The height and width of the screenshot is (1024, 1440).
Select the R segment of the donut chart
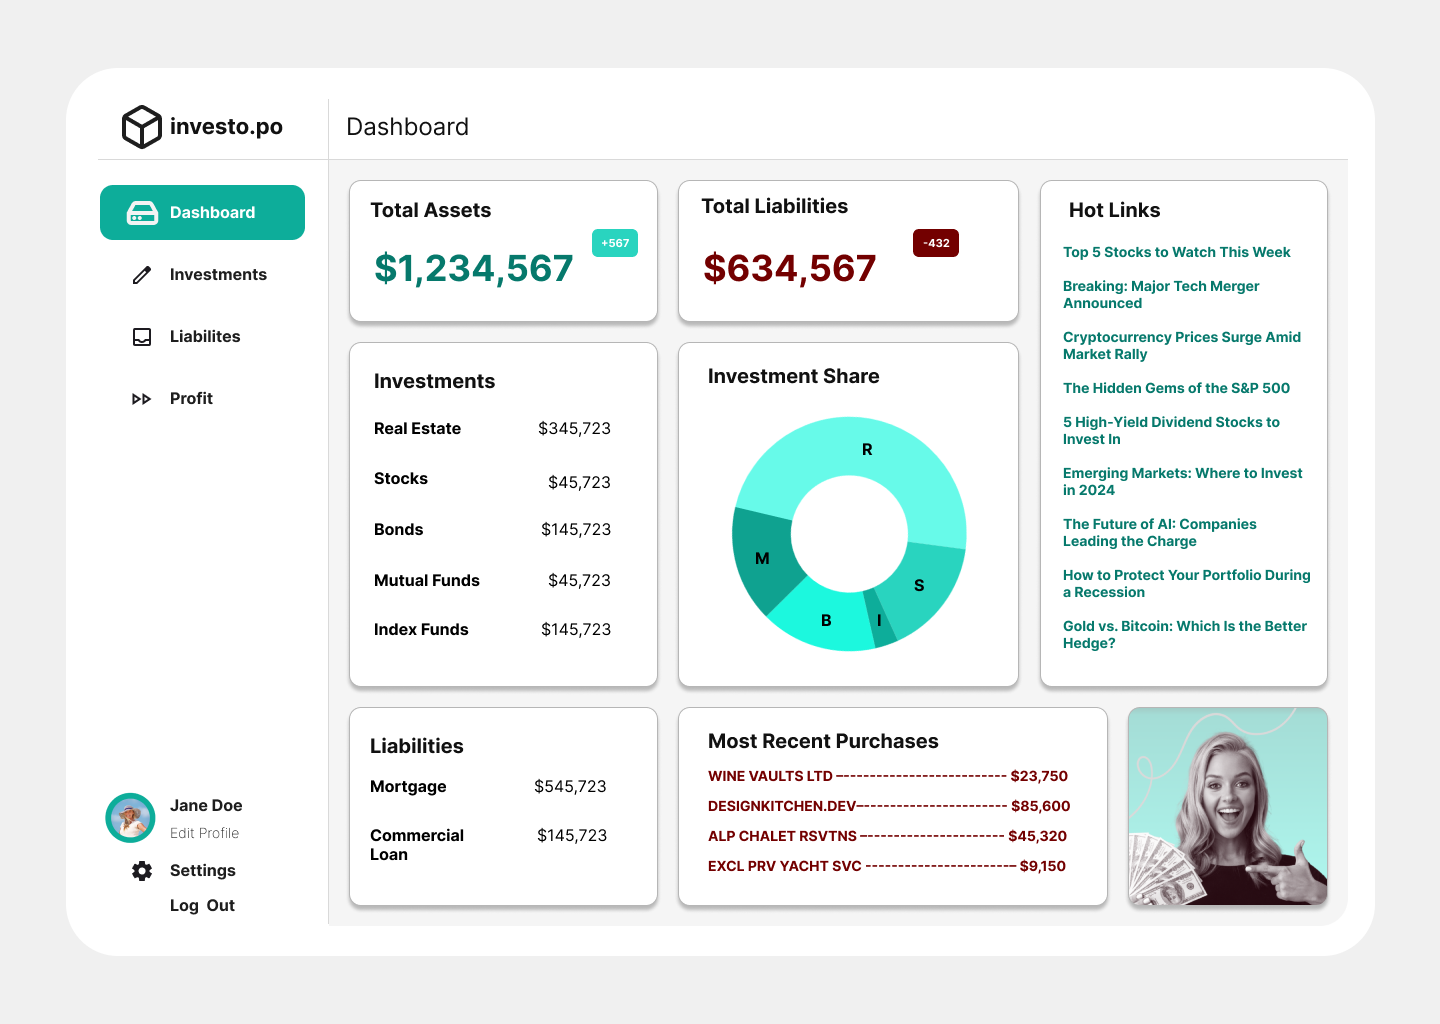coord(866,449)
